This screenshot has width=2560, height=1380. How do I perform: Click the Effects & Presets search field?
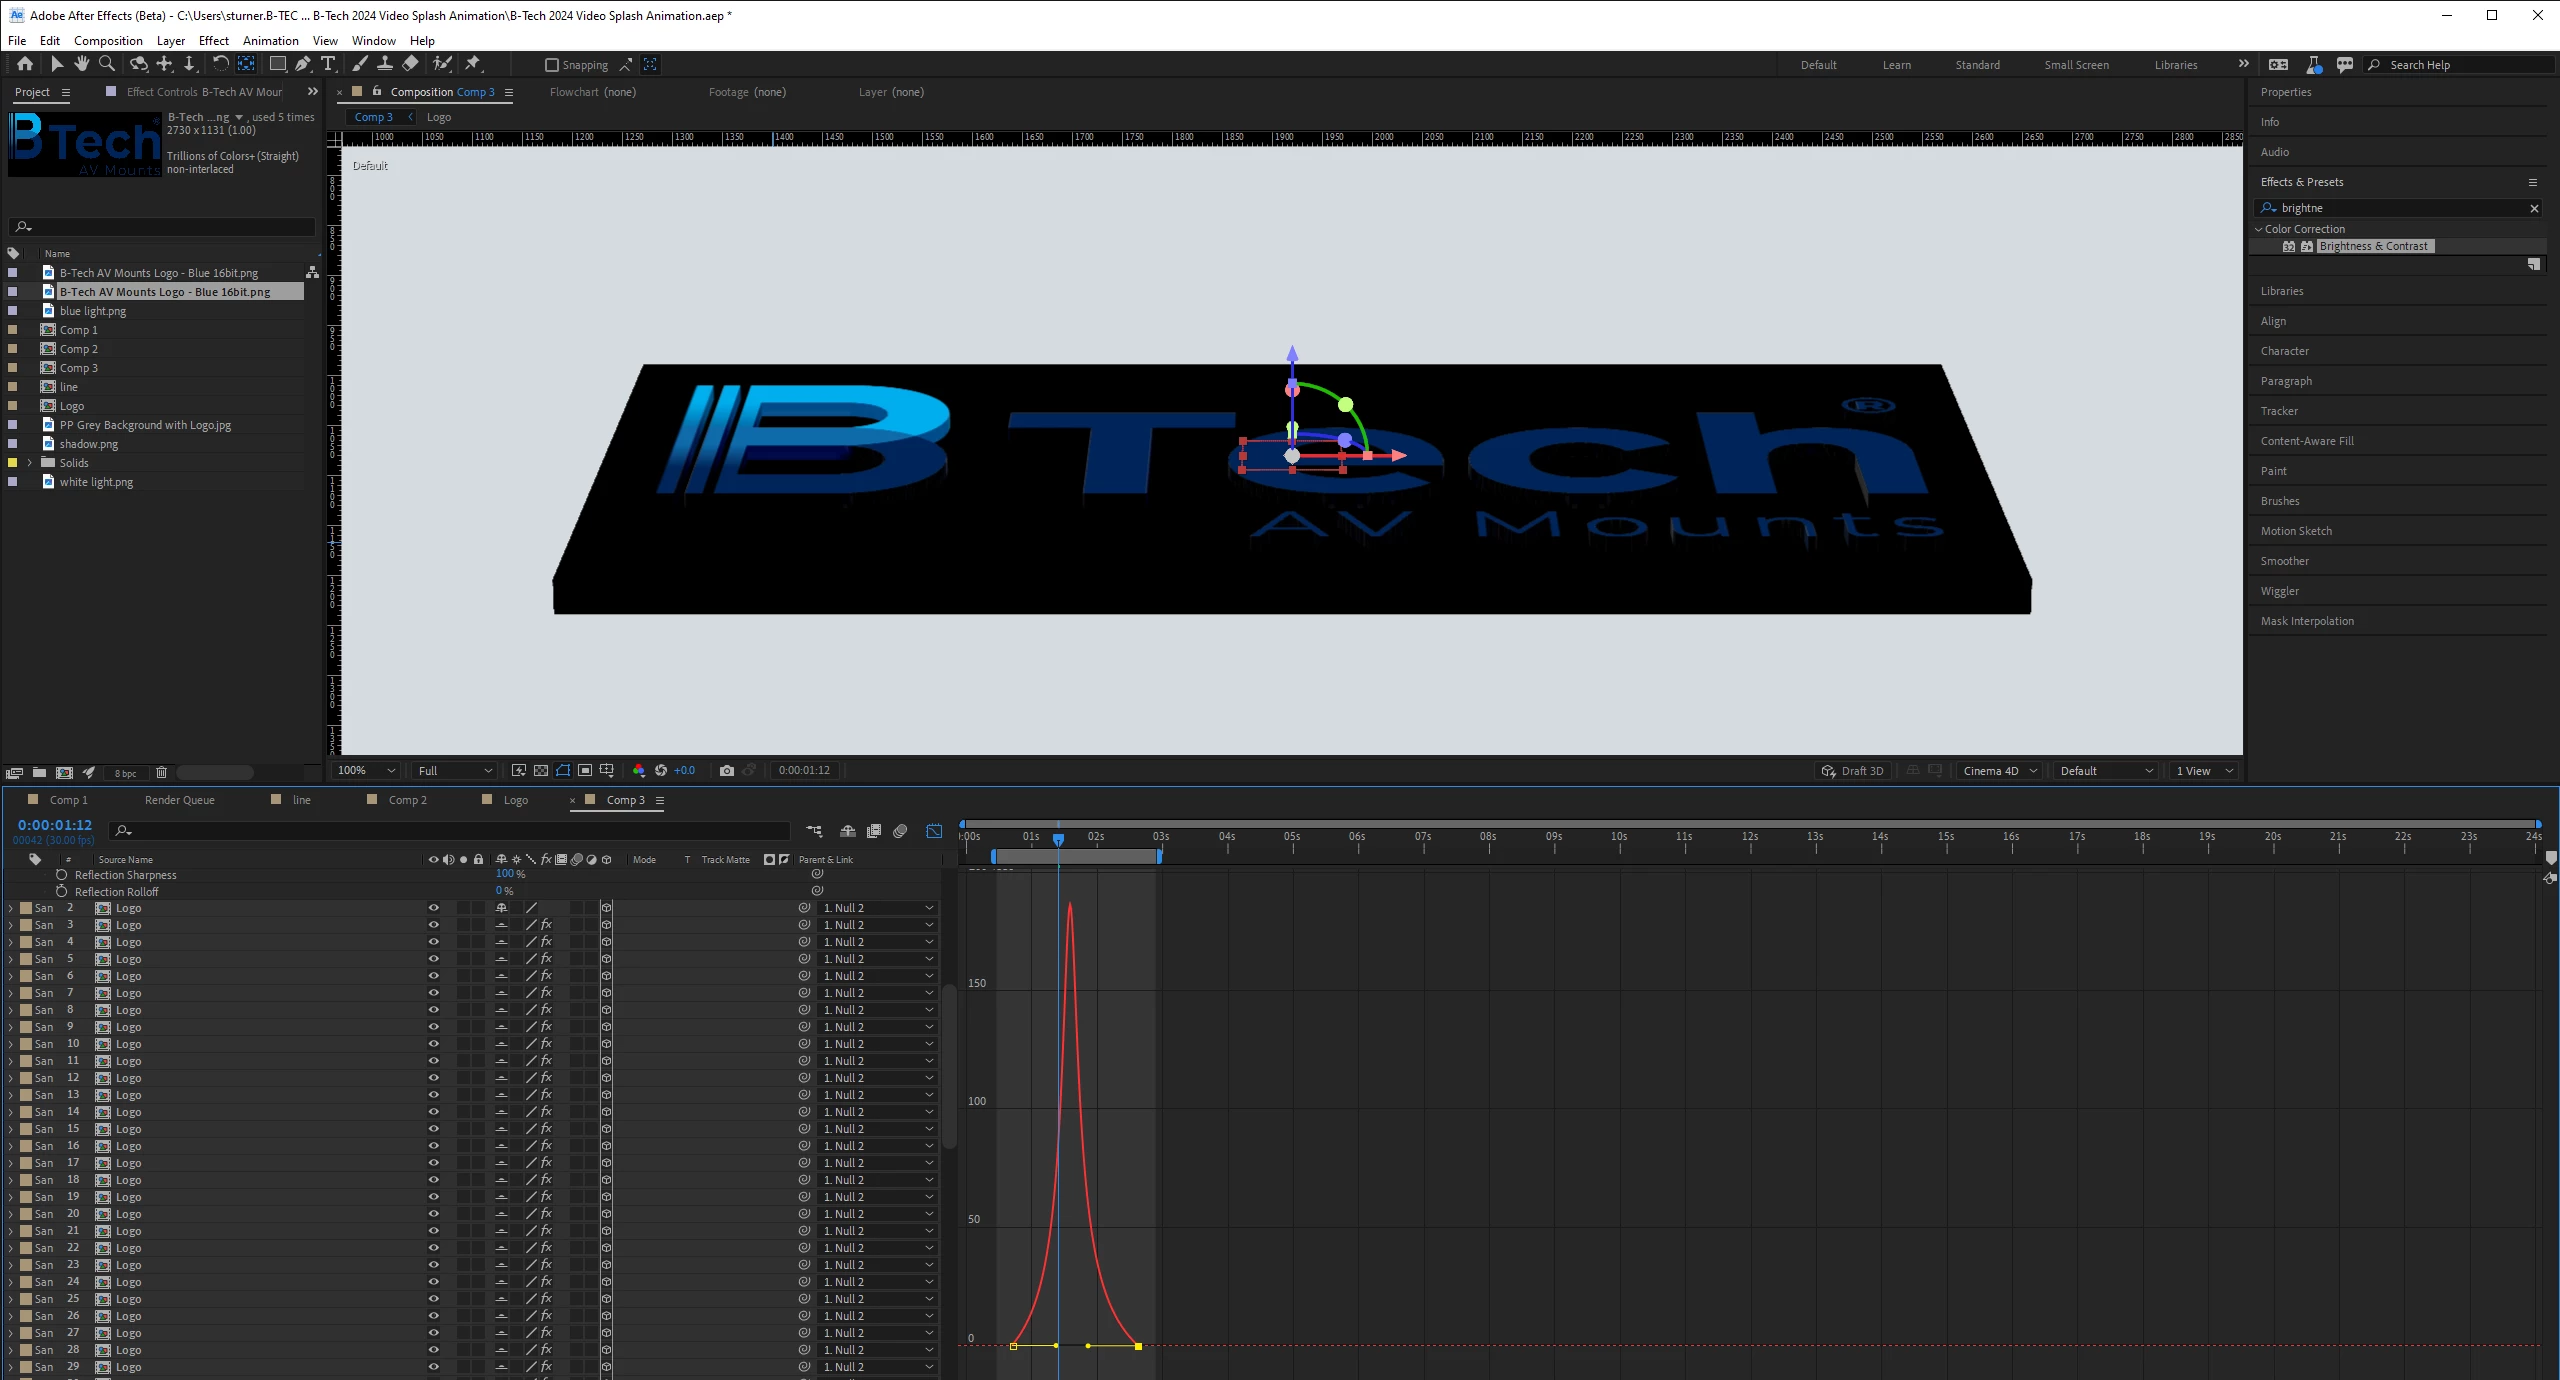point(2400,208)
